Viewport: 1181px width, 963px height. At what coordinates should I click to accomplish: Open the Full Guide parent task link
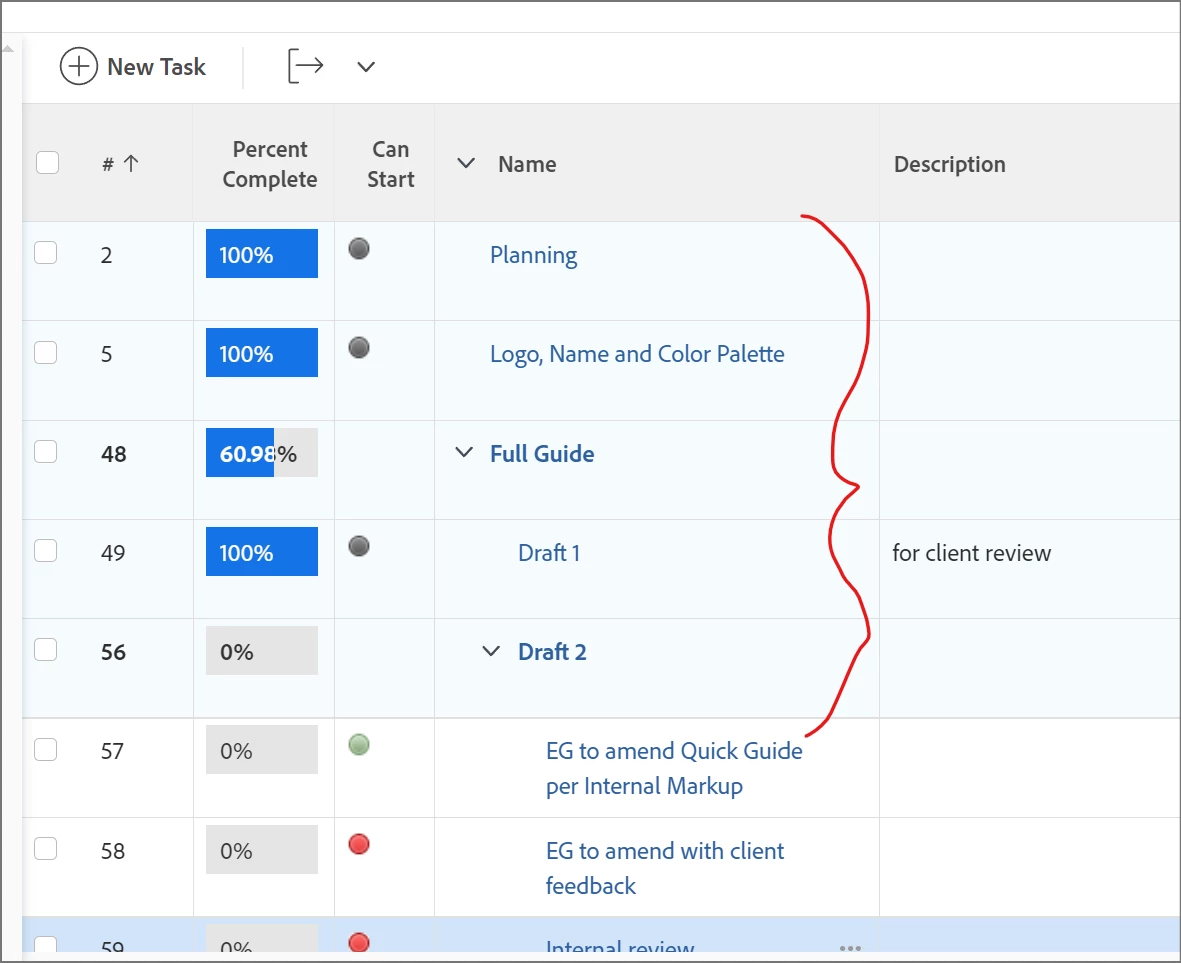[542, 453]
